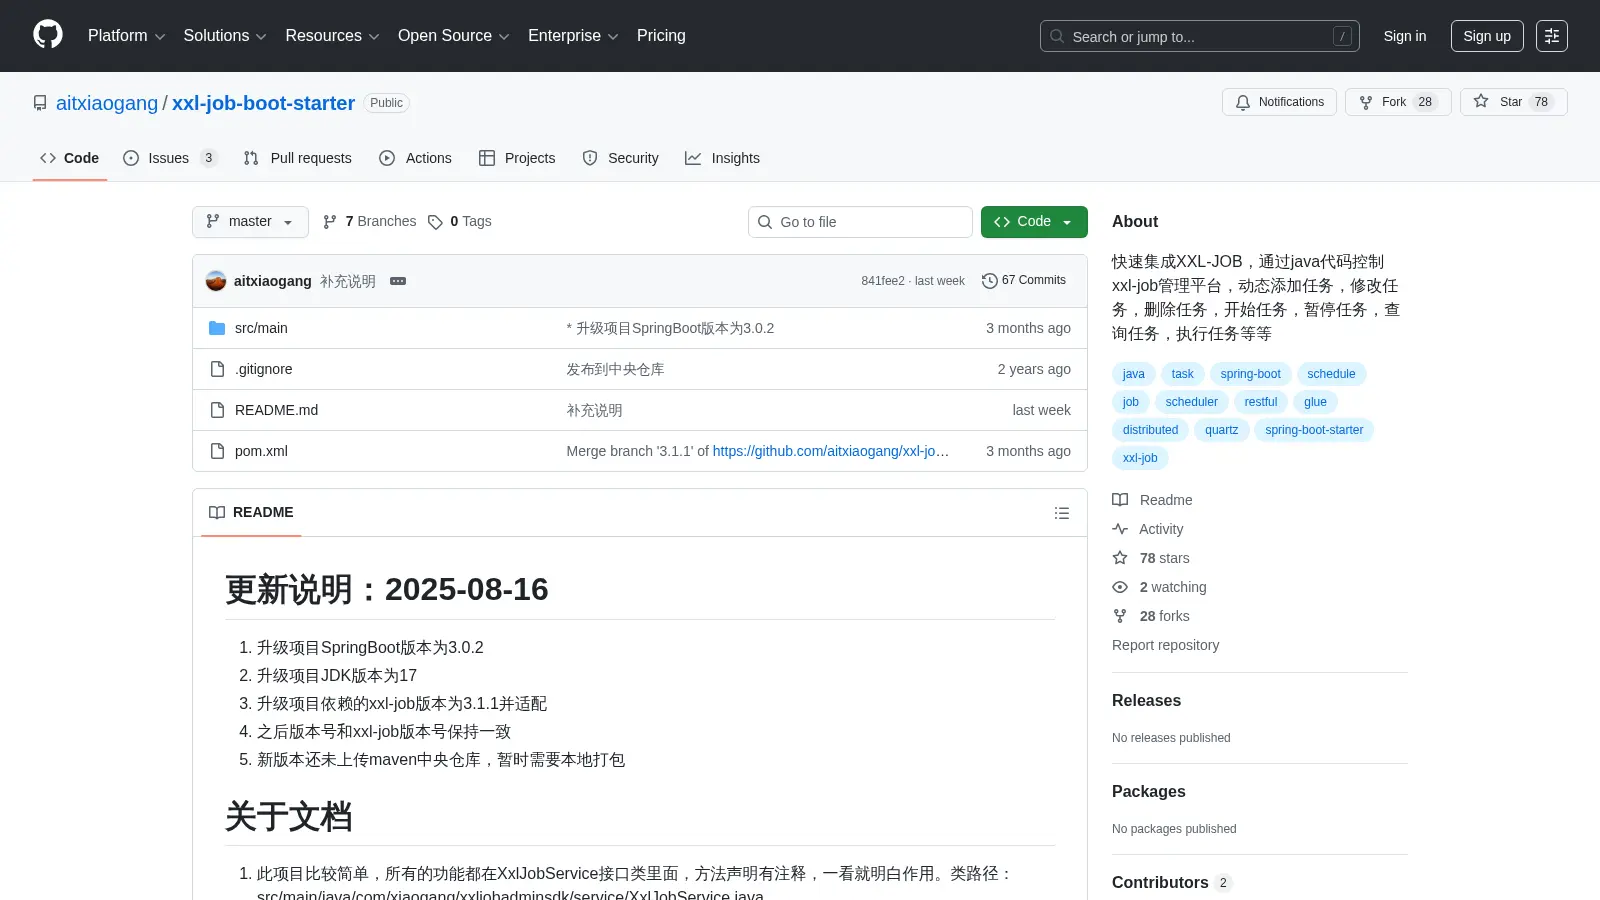Expand Enterprise menu in header
The image size is (1600, 900).
click(x=573, y=36)
